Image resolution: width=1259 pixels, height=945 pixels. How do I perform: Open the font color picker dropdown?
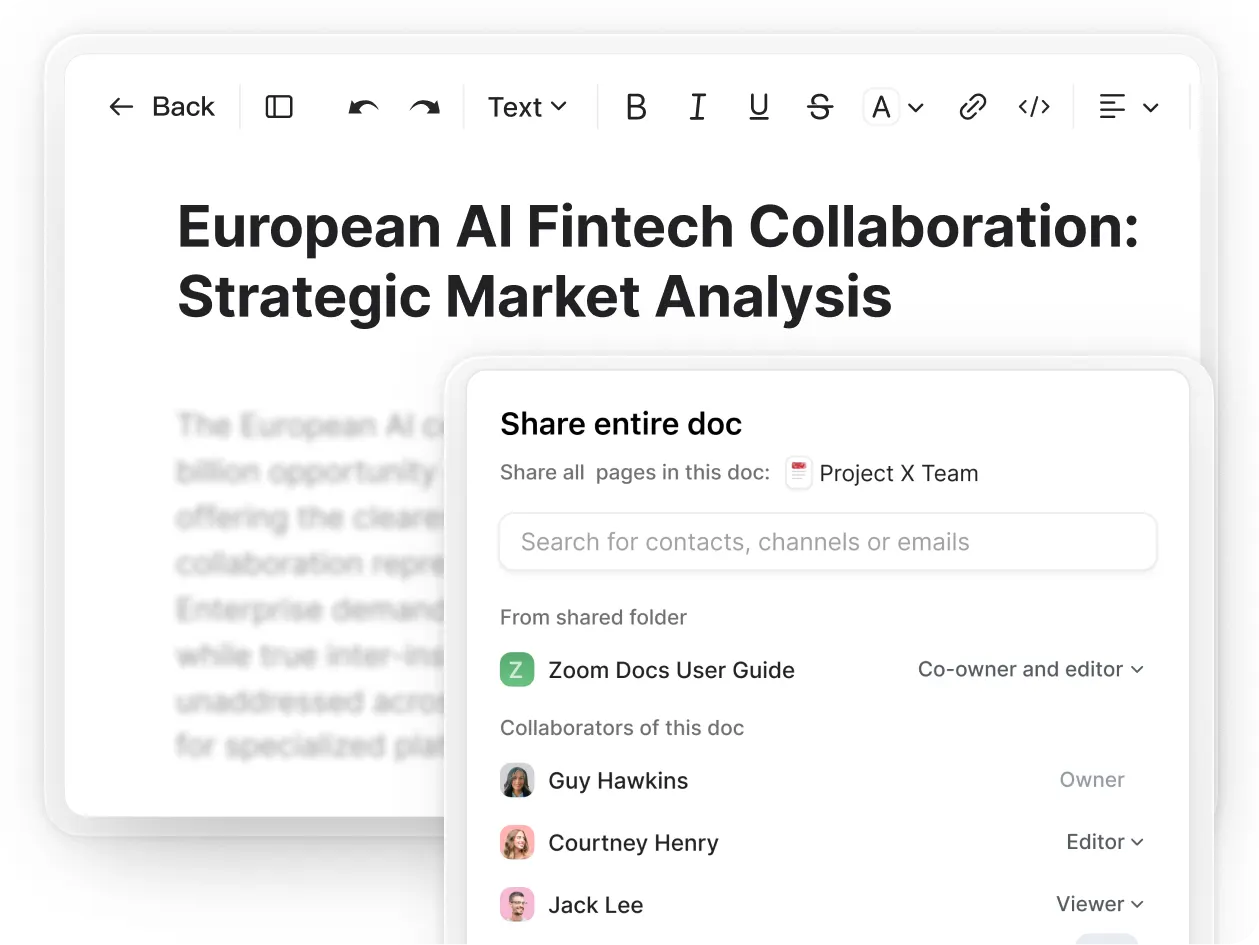pyautogui.click(x=893, y=107)
